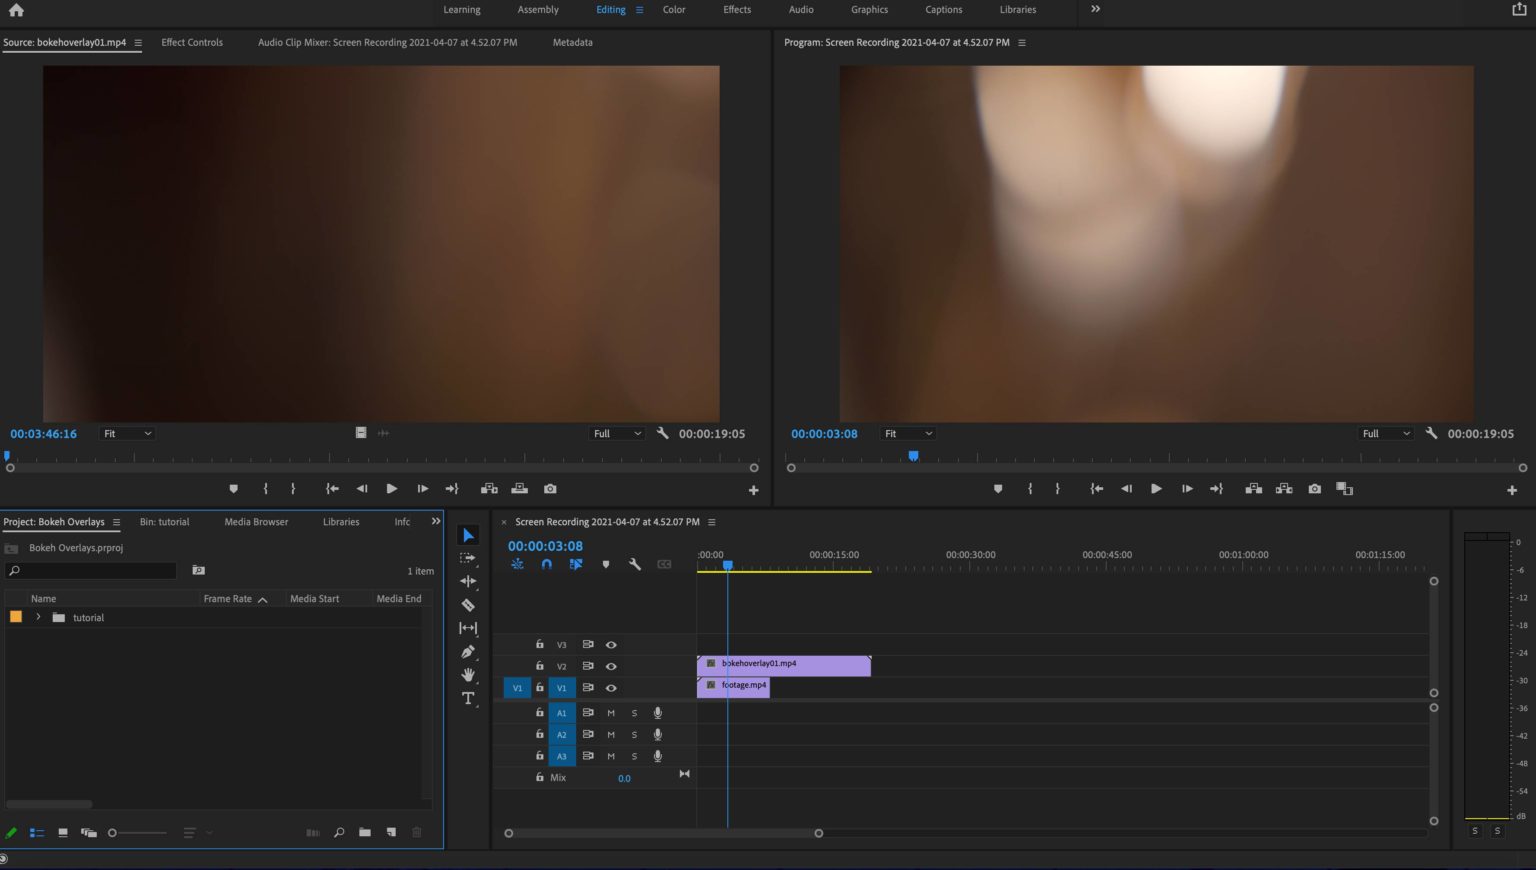
Task: Open the Effect Controls panel tab
Action: coord(192,43)
